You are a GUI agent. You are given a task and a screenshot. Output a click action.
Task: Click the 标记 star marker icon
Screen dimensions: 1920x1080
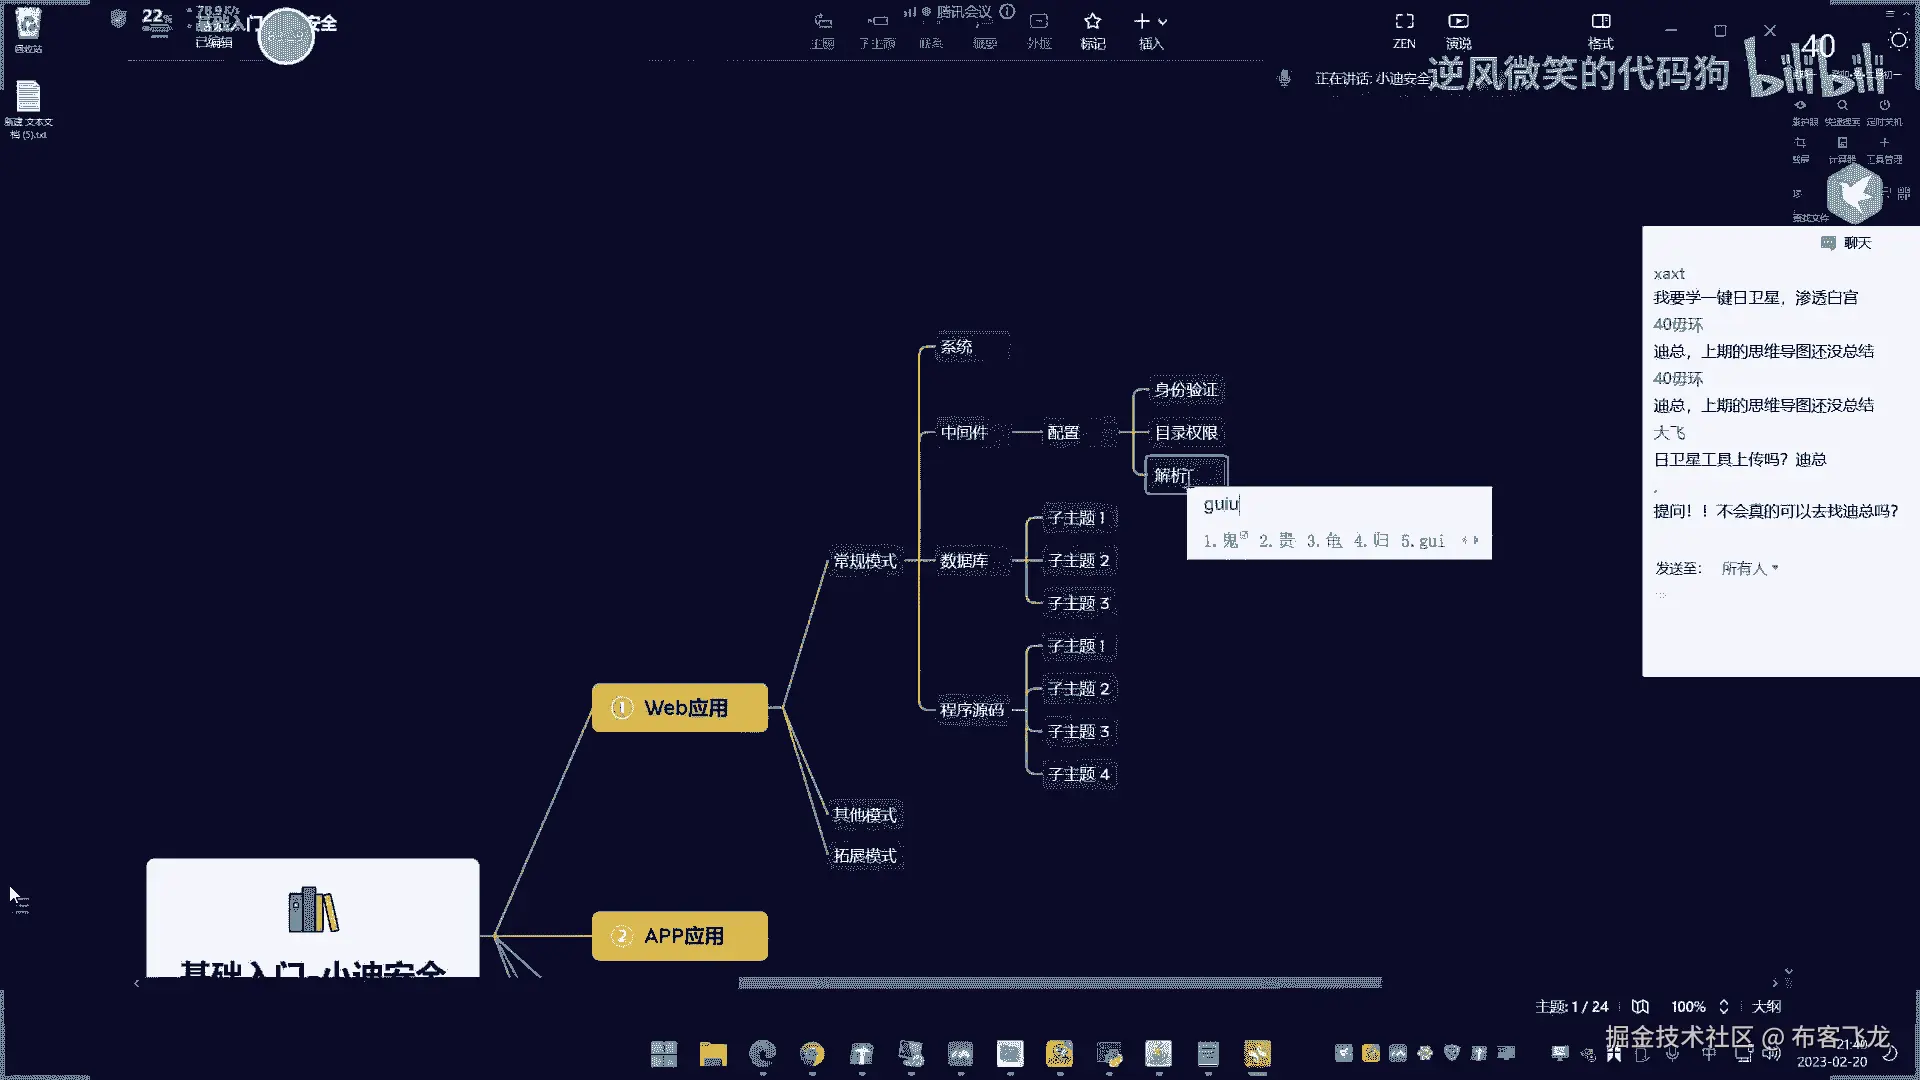1092,22
